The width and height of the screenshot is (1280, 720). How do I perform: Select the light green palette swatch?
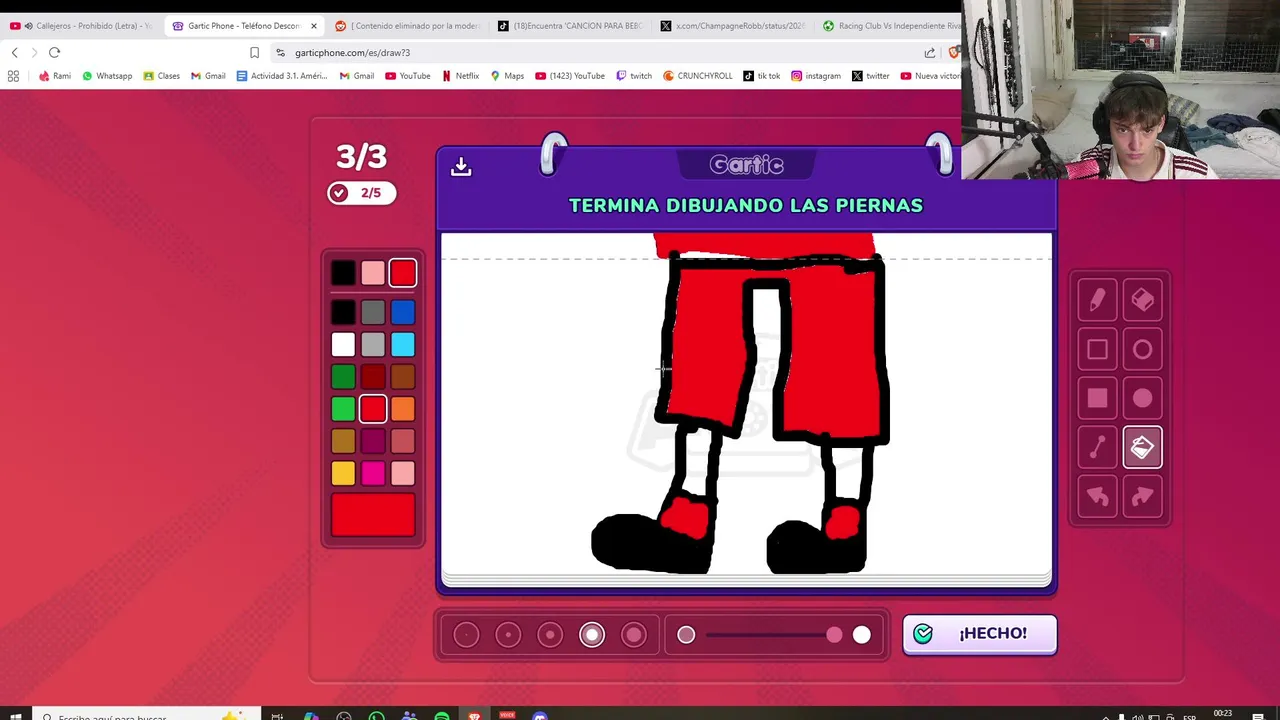[x=343, y=409]
